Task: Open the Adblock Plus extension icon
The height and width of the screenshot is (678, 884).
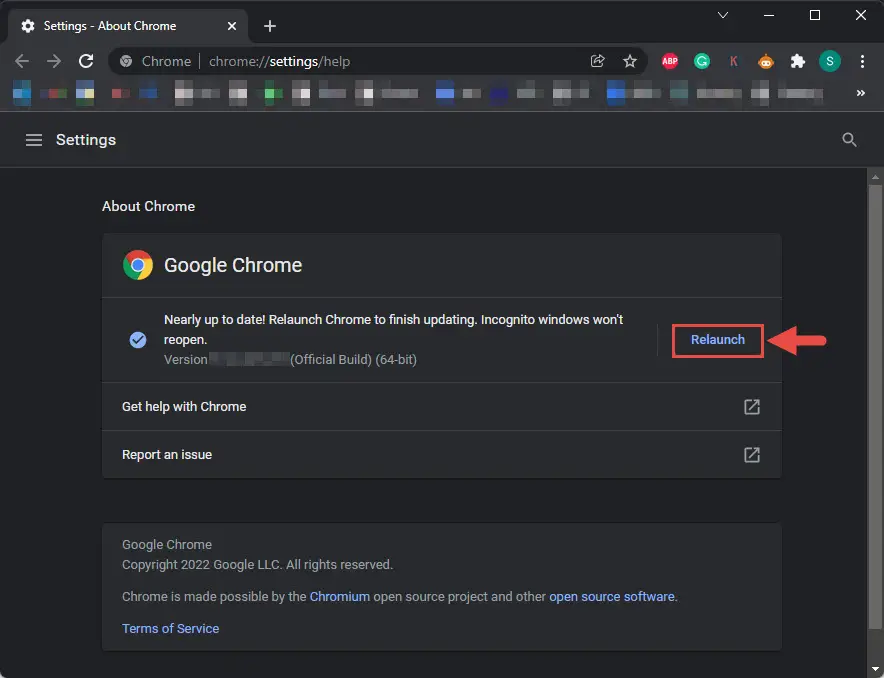Action: point(669,61)
